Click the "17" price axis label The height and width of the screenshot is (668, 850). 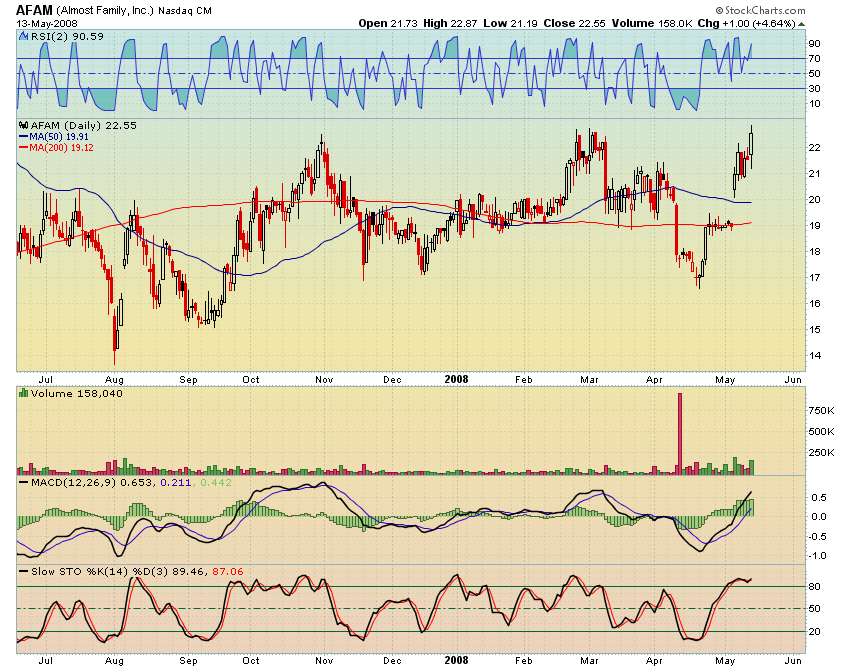[x=814, y=278]
